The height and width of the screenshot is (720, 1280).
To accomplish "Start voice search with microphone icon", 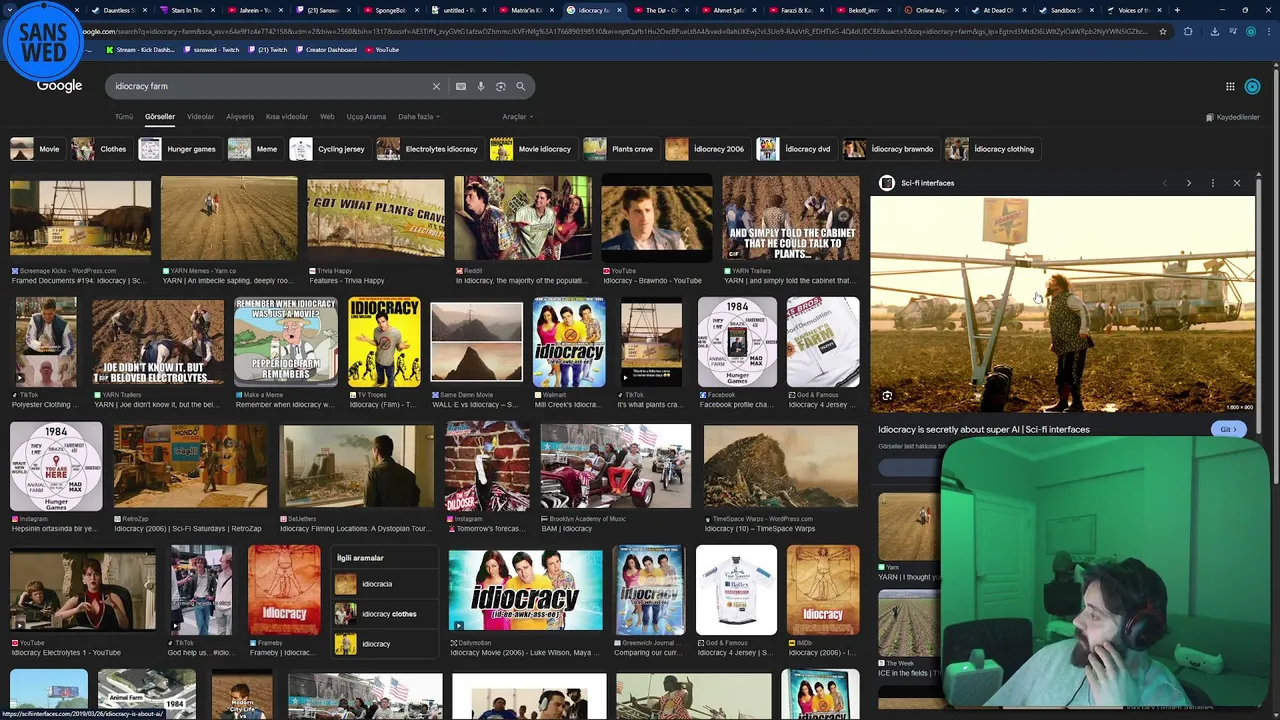I will 481,86.
